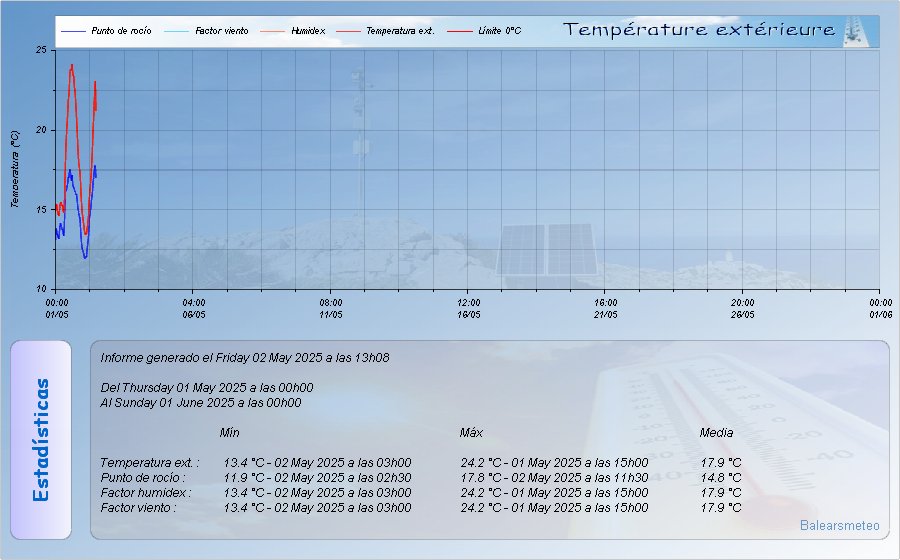Click the blue dew point curve trough
This screenshot has height=560, width=900.
86,257
